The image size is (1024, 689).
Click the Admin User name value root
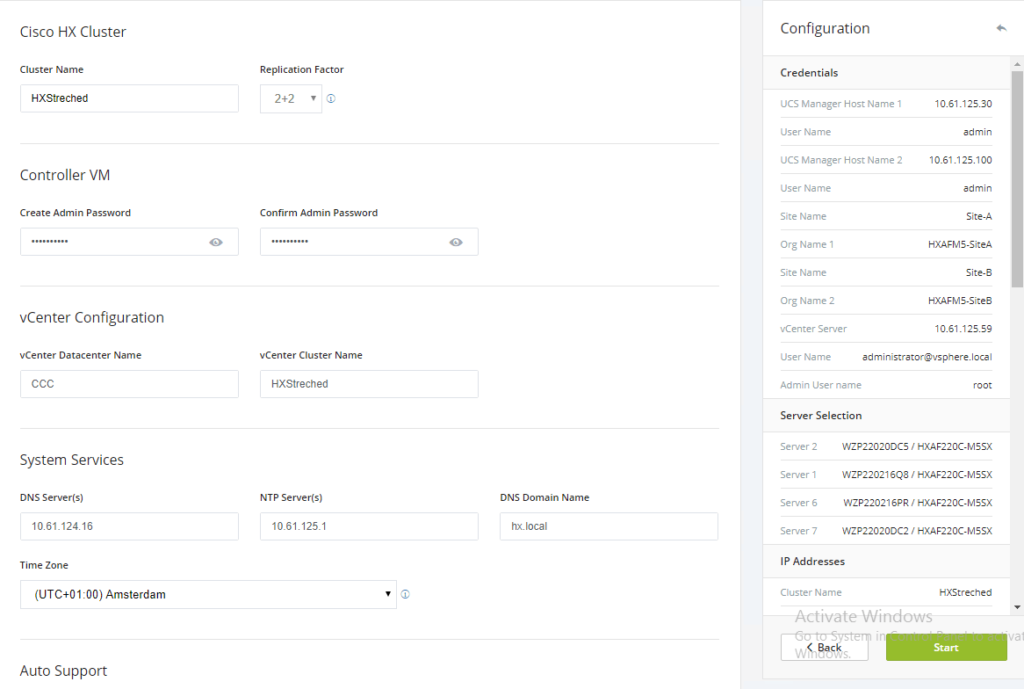point(982,385)
